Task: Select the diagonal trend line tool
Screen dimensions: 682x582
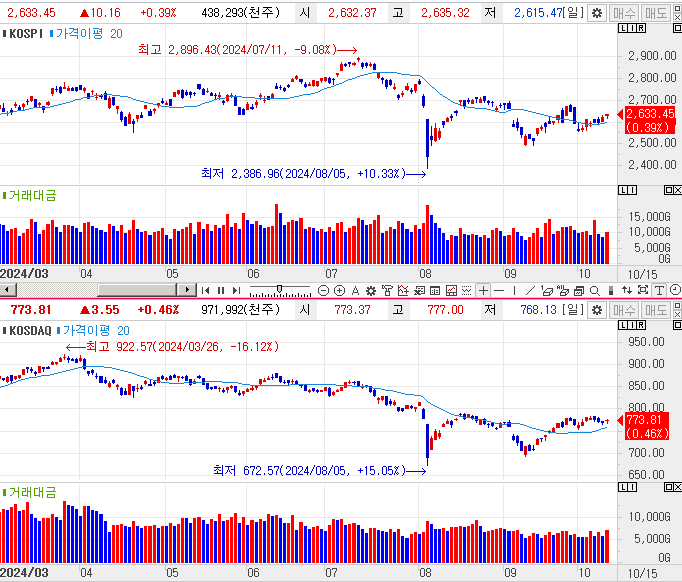Action: pos(530,291)
